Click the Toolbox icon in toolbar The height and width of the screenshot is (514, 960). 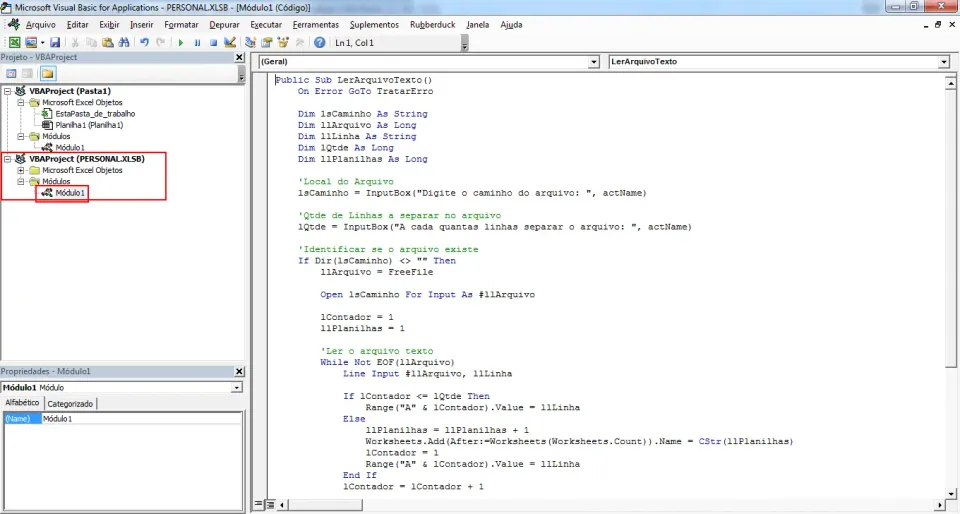[x=299, y=42]
